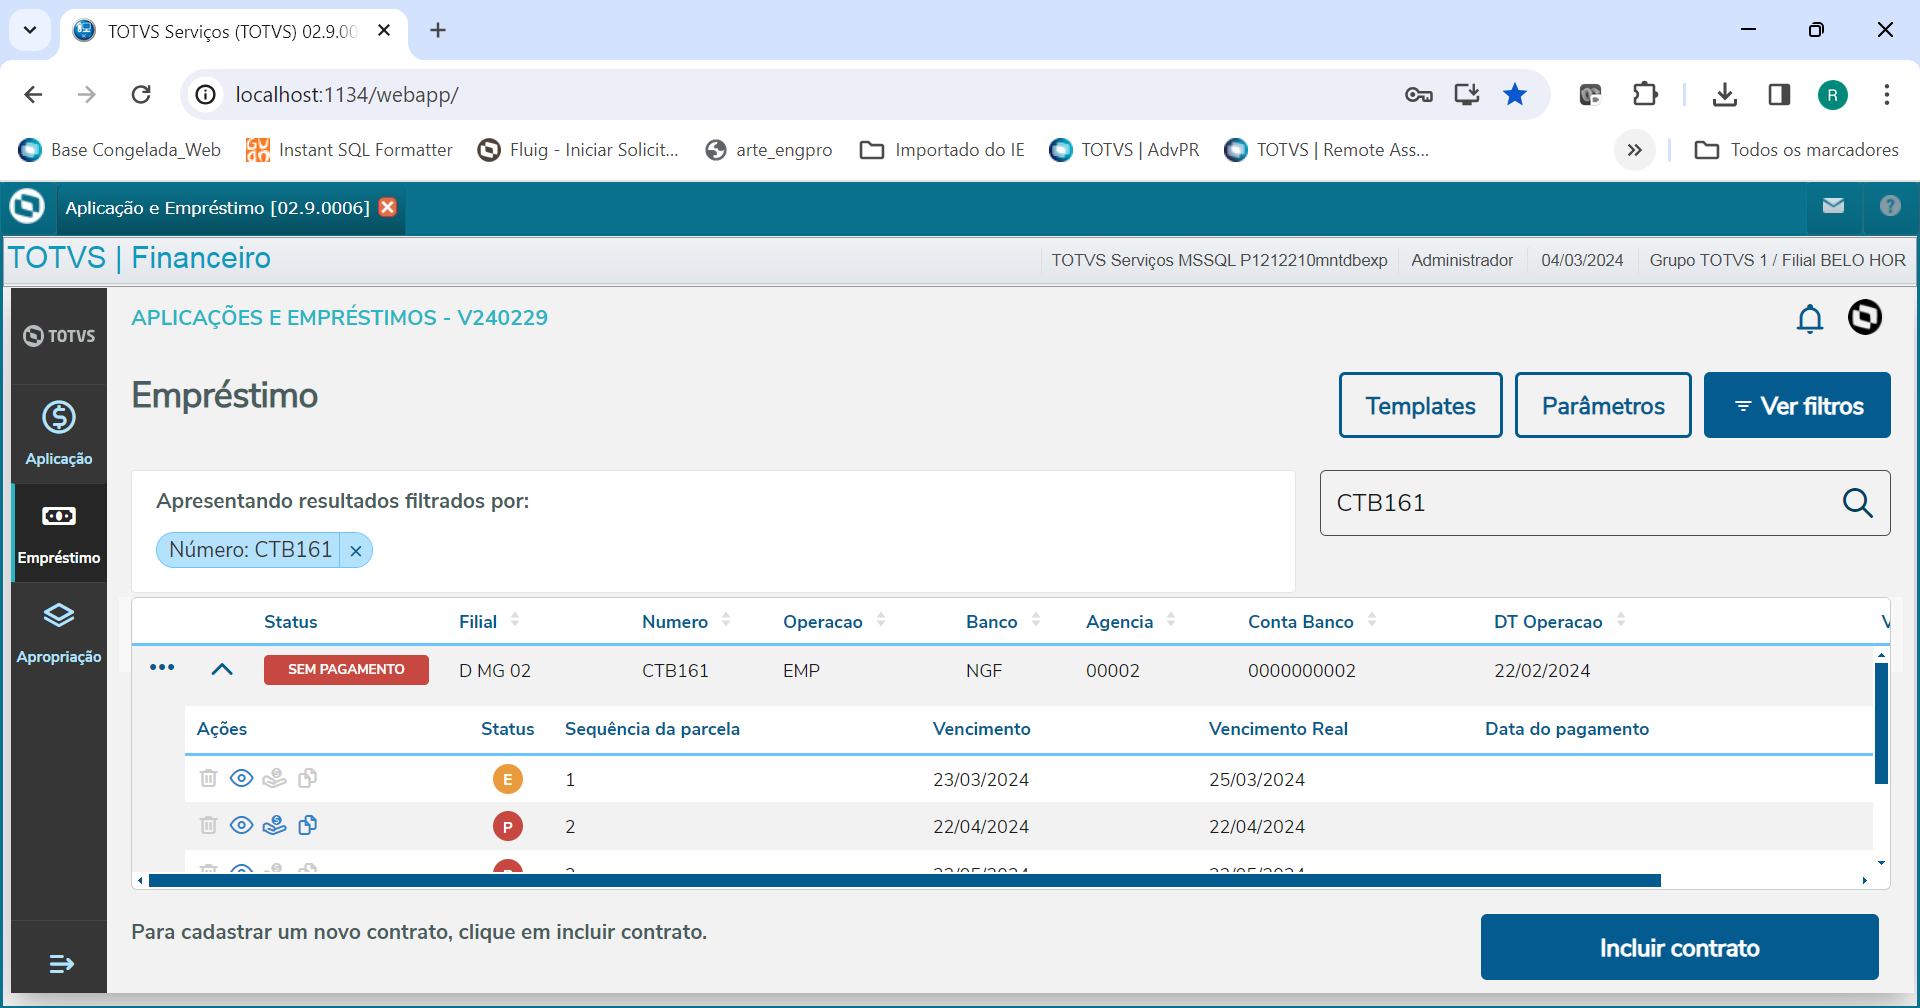Open the password key icon in address bar
Viewport: 1920px width, 1008px height.
click(x=1419, y=95)
